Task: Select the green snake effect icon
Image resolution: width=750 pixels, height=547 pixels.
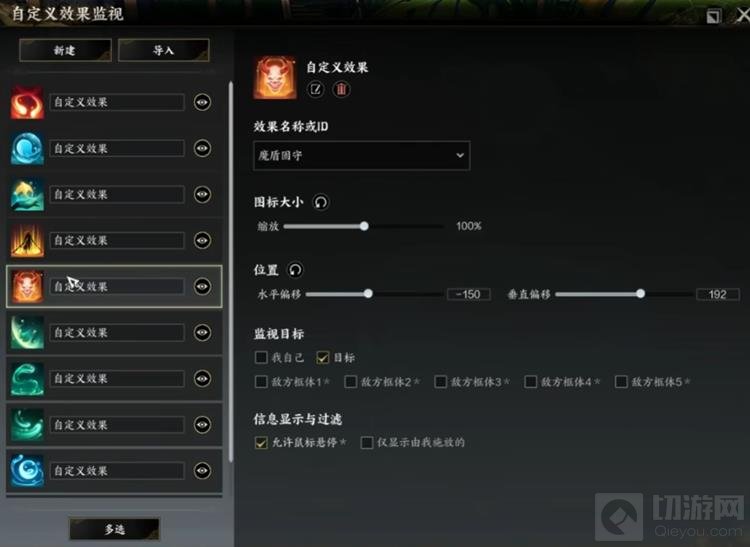Action: [27, 379]
